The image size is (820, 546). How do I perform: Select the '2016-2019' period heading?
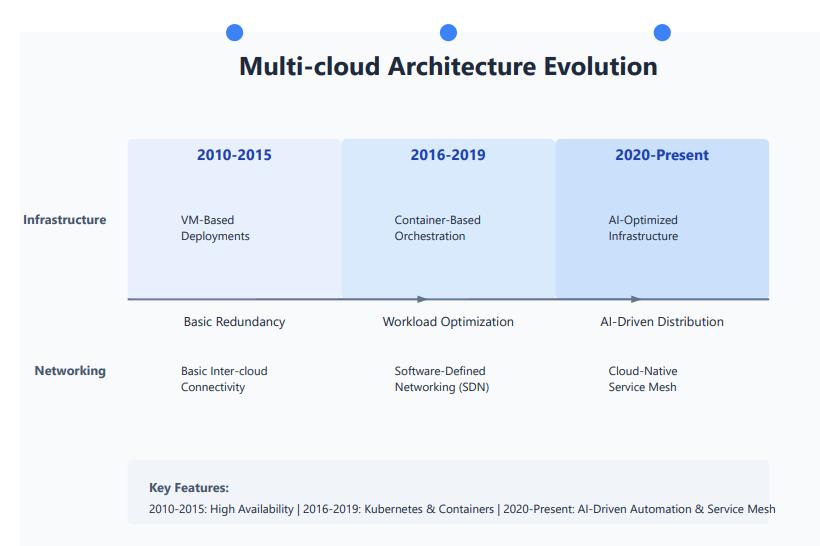(448, 155)
